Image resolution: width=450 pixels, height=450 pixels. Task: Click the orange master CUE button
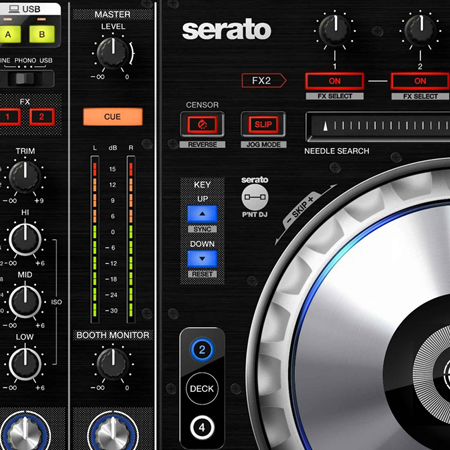[113, 117]
